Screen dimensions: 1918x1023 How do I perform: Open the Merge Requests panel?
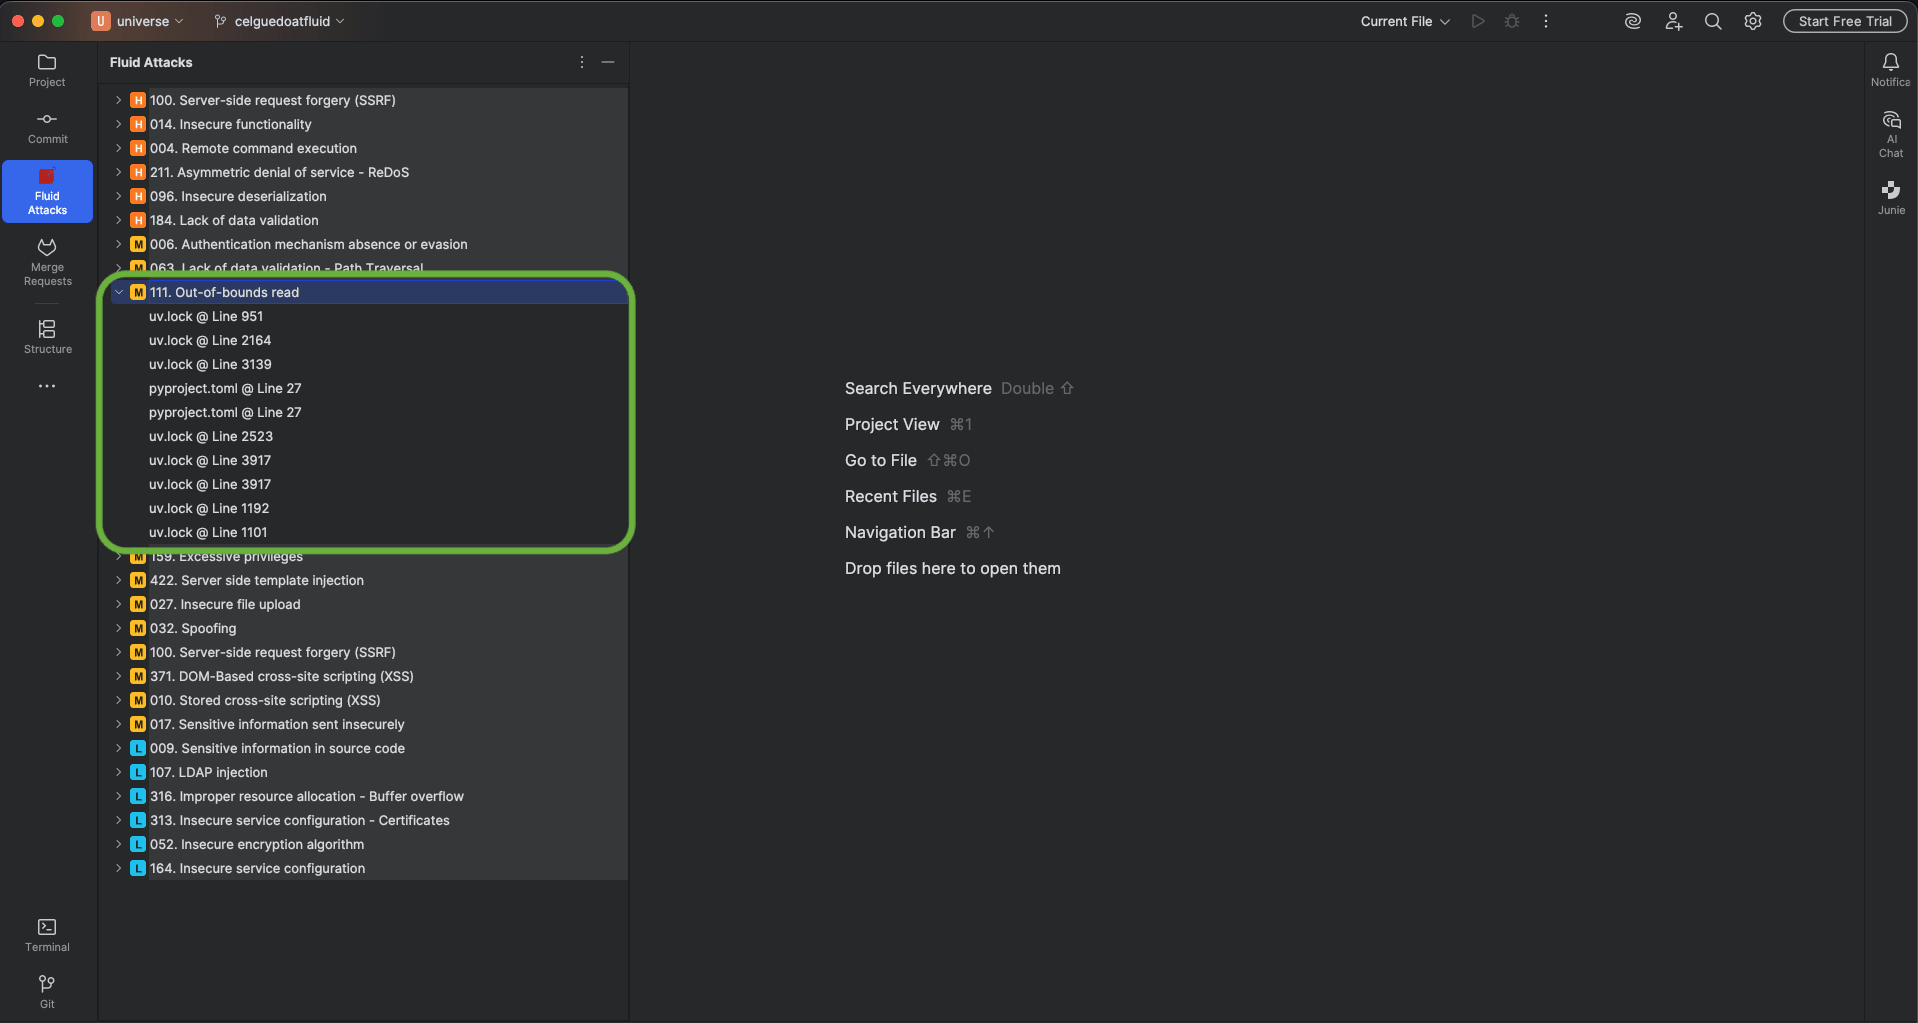[x=47, y=262]
